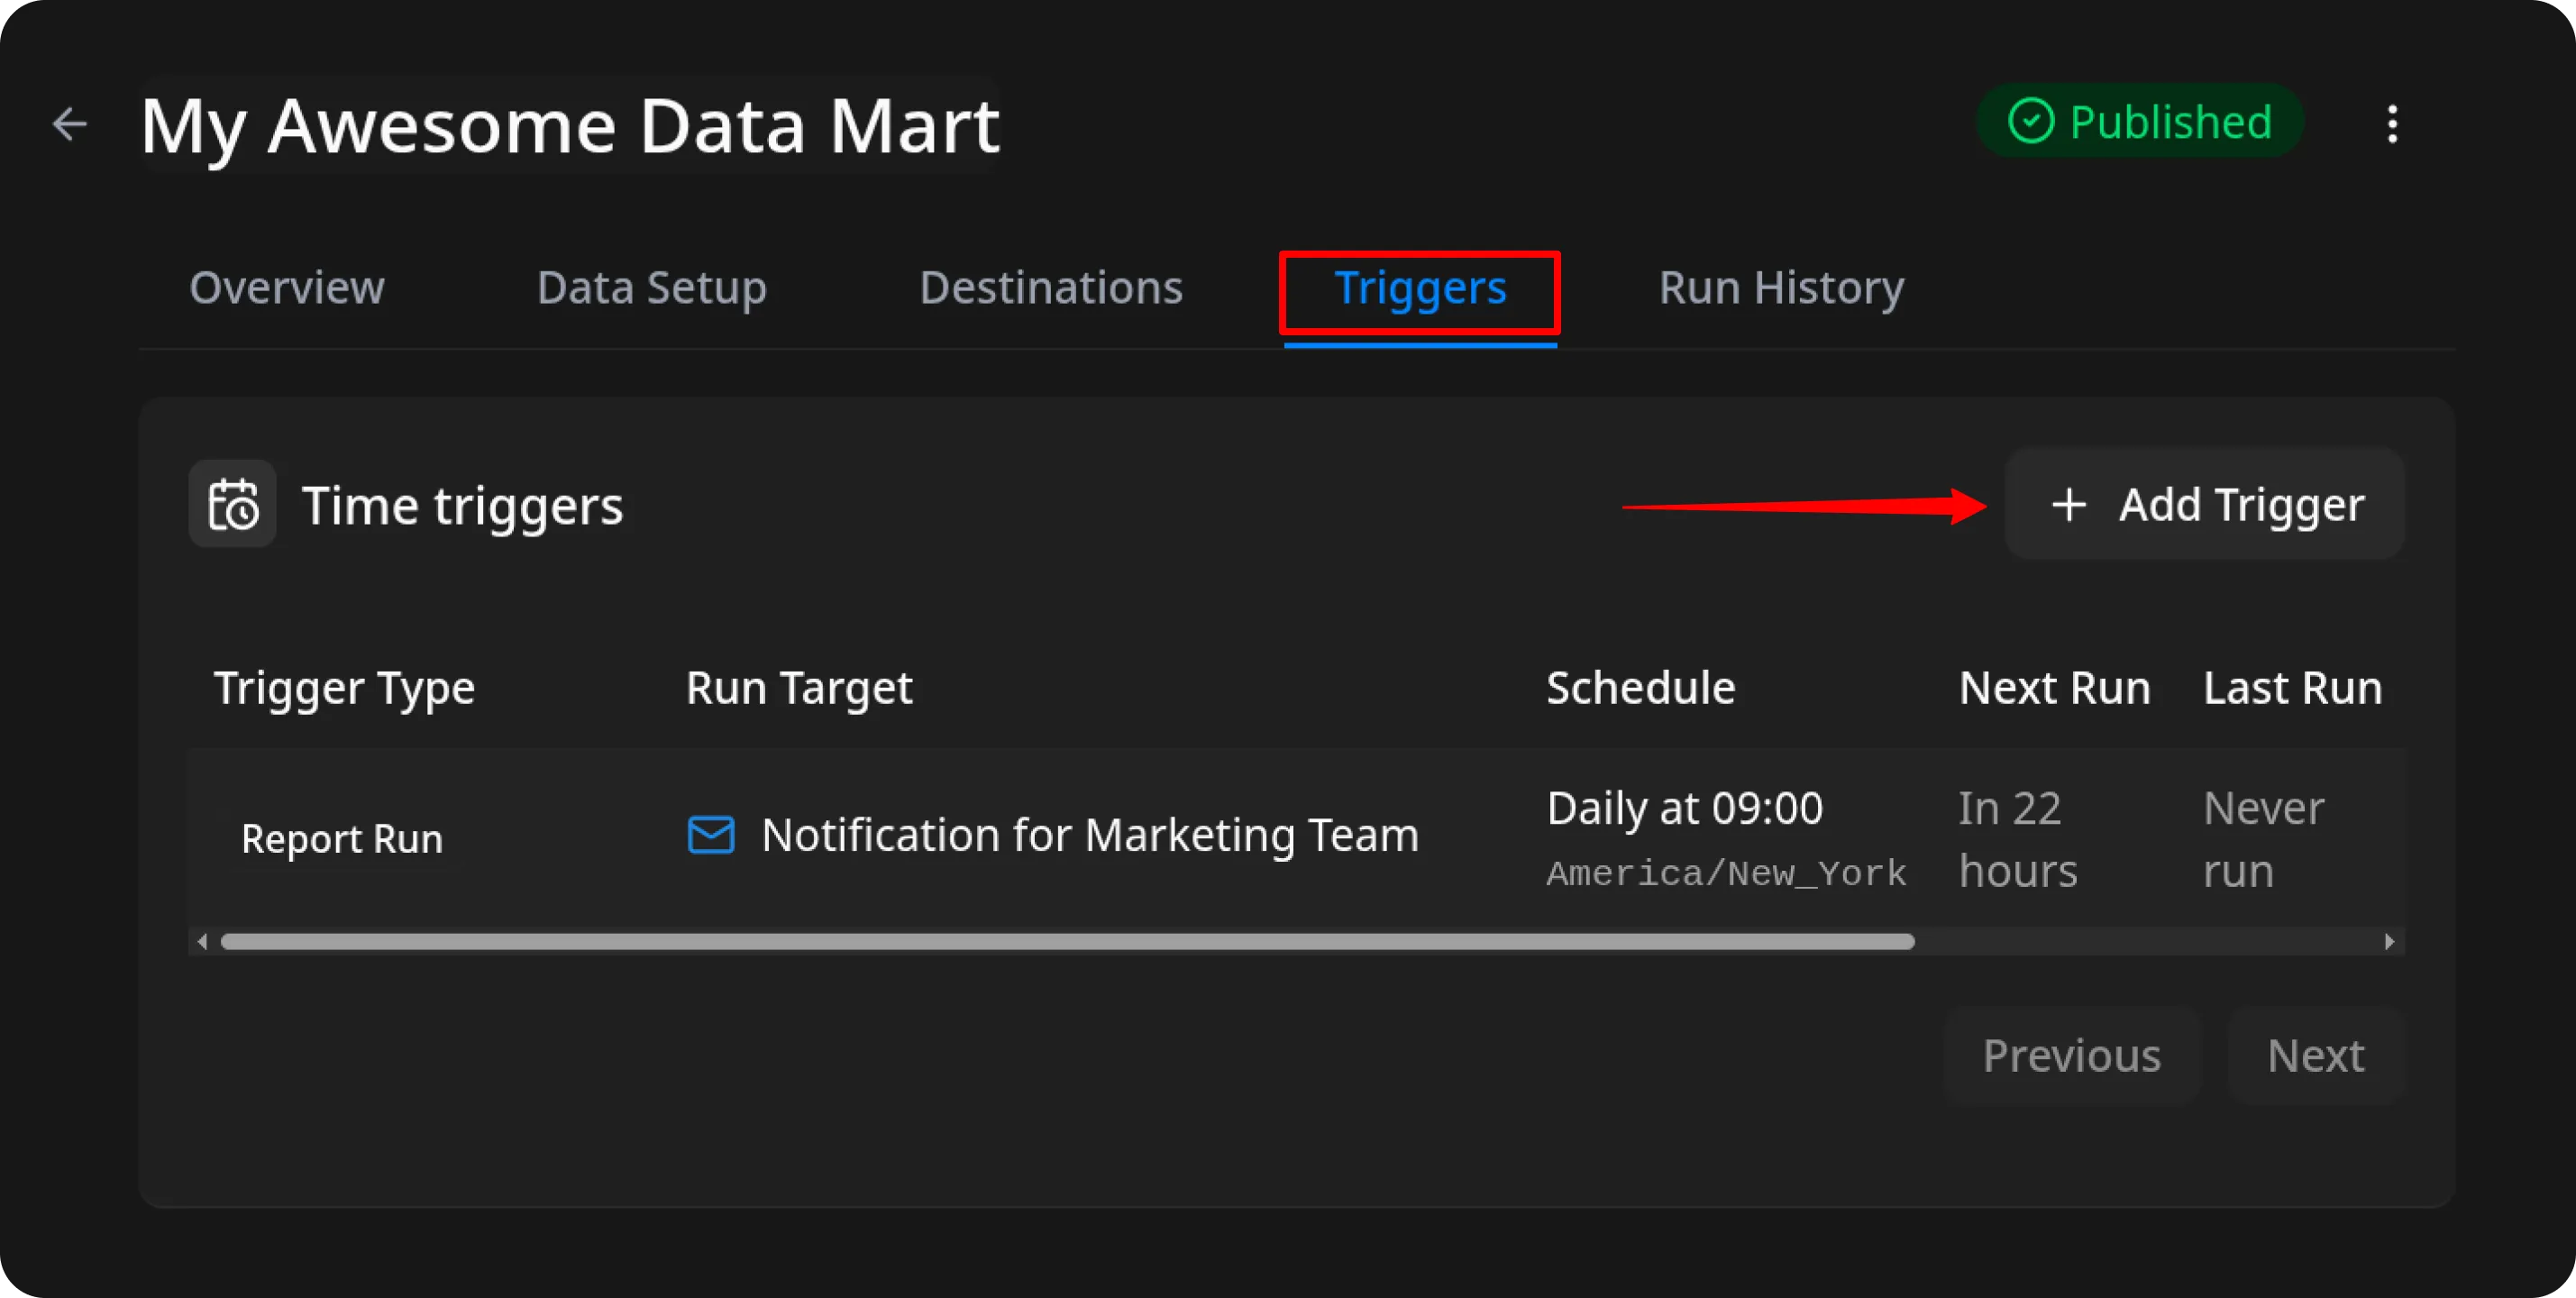Click the back arrow to leave the data mart
2576x1298 pixels.
tap(70, 124)
